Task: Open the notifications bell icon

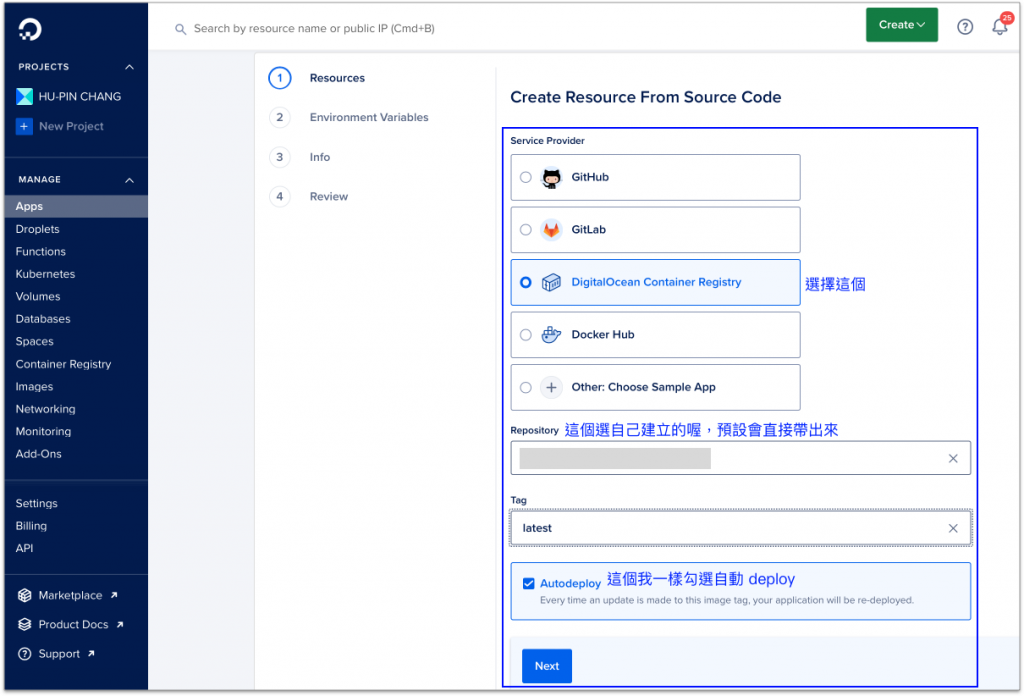Action: pos(1000,26)
